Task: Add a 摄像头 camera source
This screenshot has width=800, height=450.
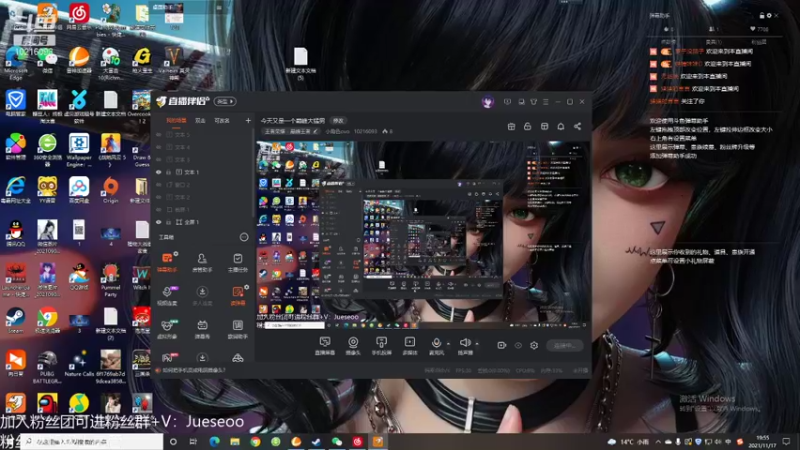Action: pos(353,345)
